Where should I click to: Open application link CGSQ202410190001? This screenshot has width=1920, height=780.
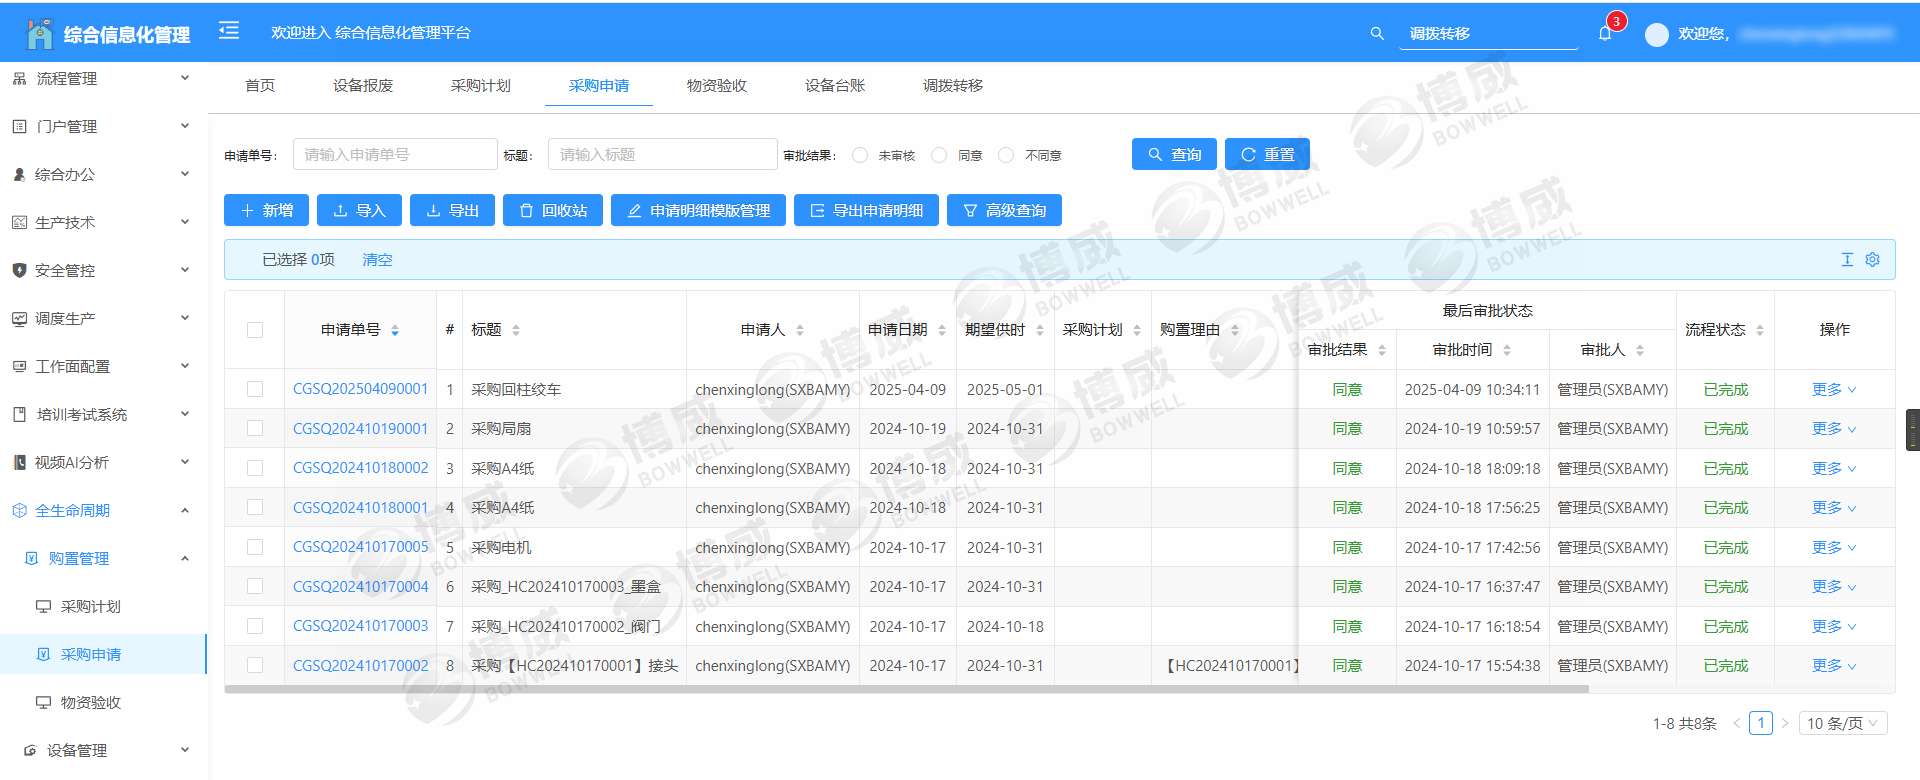point(360,429)
